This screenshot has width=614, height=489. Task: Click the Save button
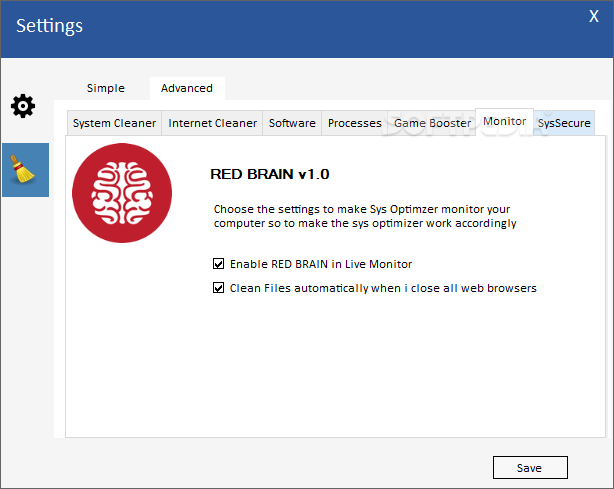pos(530,467)
